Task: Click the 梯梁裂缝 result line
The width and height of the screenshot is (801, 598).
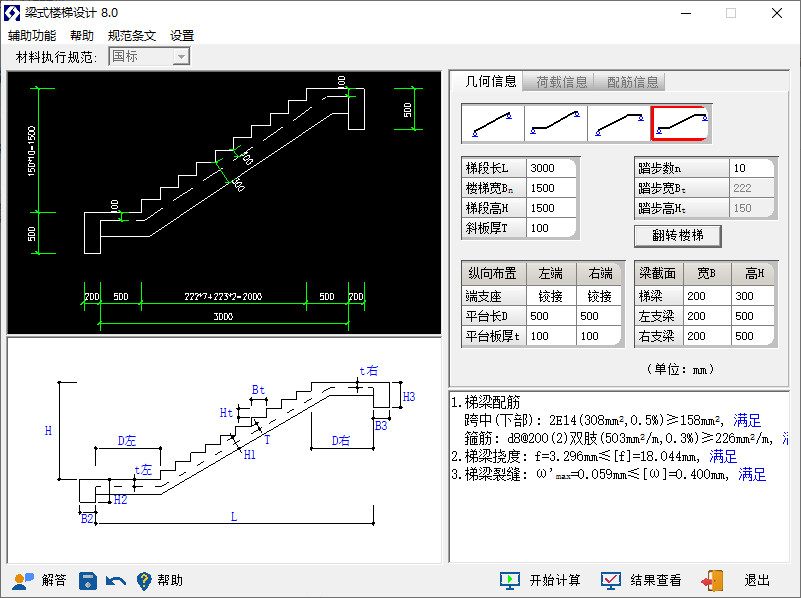Action: 608,474
